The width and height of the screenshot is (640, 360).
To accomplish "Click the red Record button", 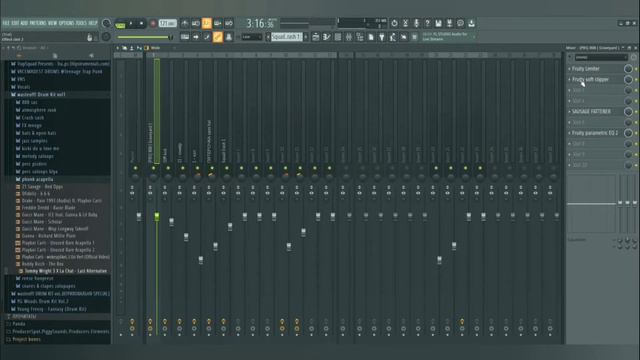I will point(153,24).
